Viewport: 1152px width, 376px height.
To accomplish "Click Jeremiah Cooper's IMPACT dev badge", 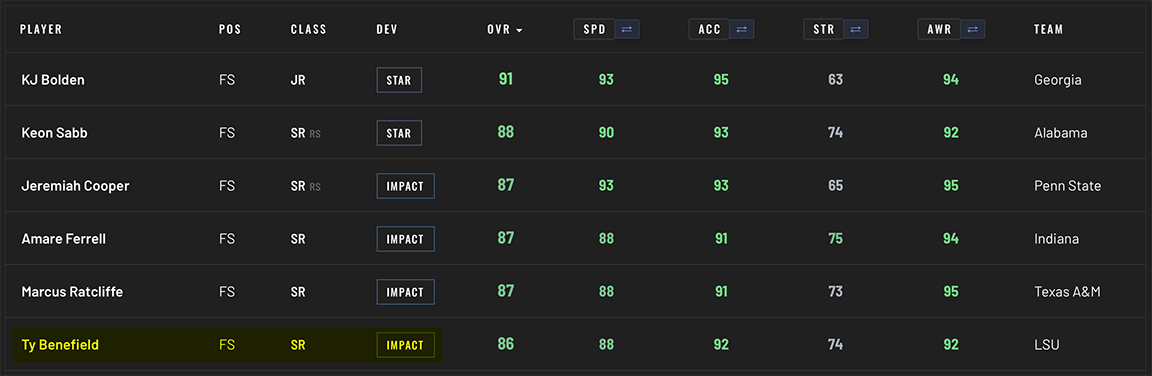I will [406, 186].
